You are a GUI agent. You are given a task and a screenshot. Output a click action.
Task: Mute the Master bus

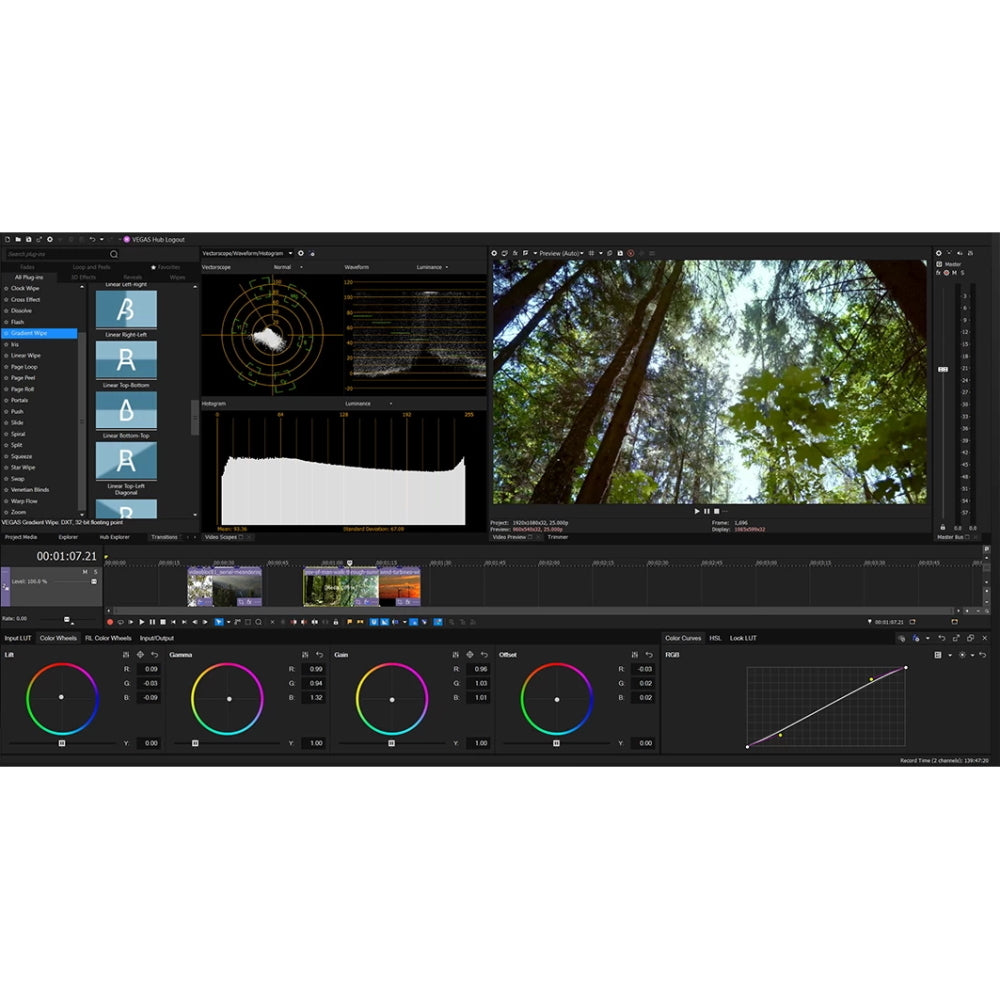[954, 272]
